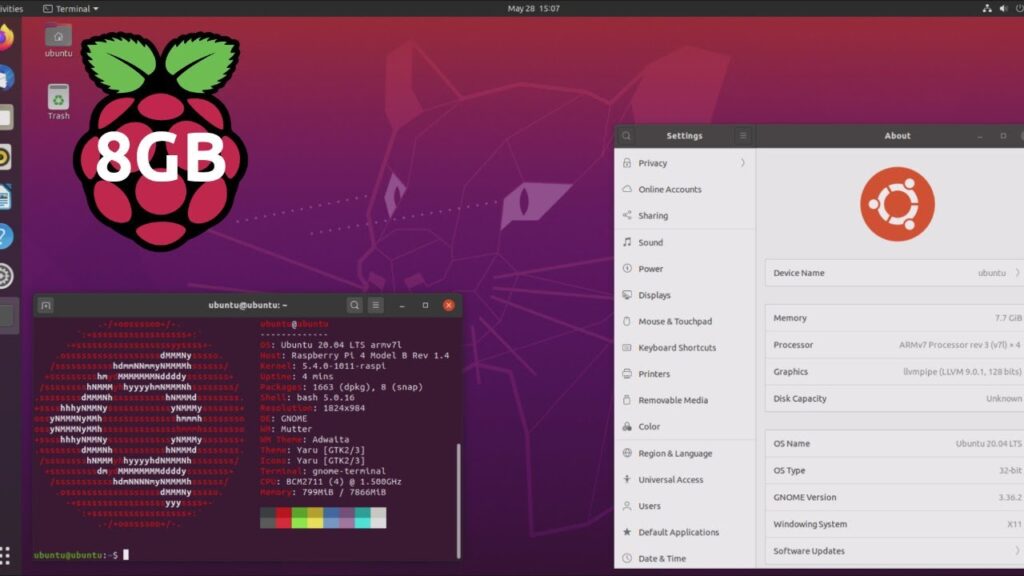Open new tab in terminal window
Image resolution: width=1024 pixels, height=576 pixels.
click(x=45, y=305)
